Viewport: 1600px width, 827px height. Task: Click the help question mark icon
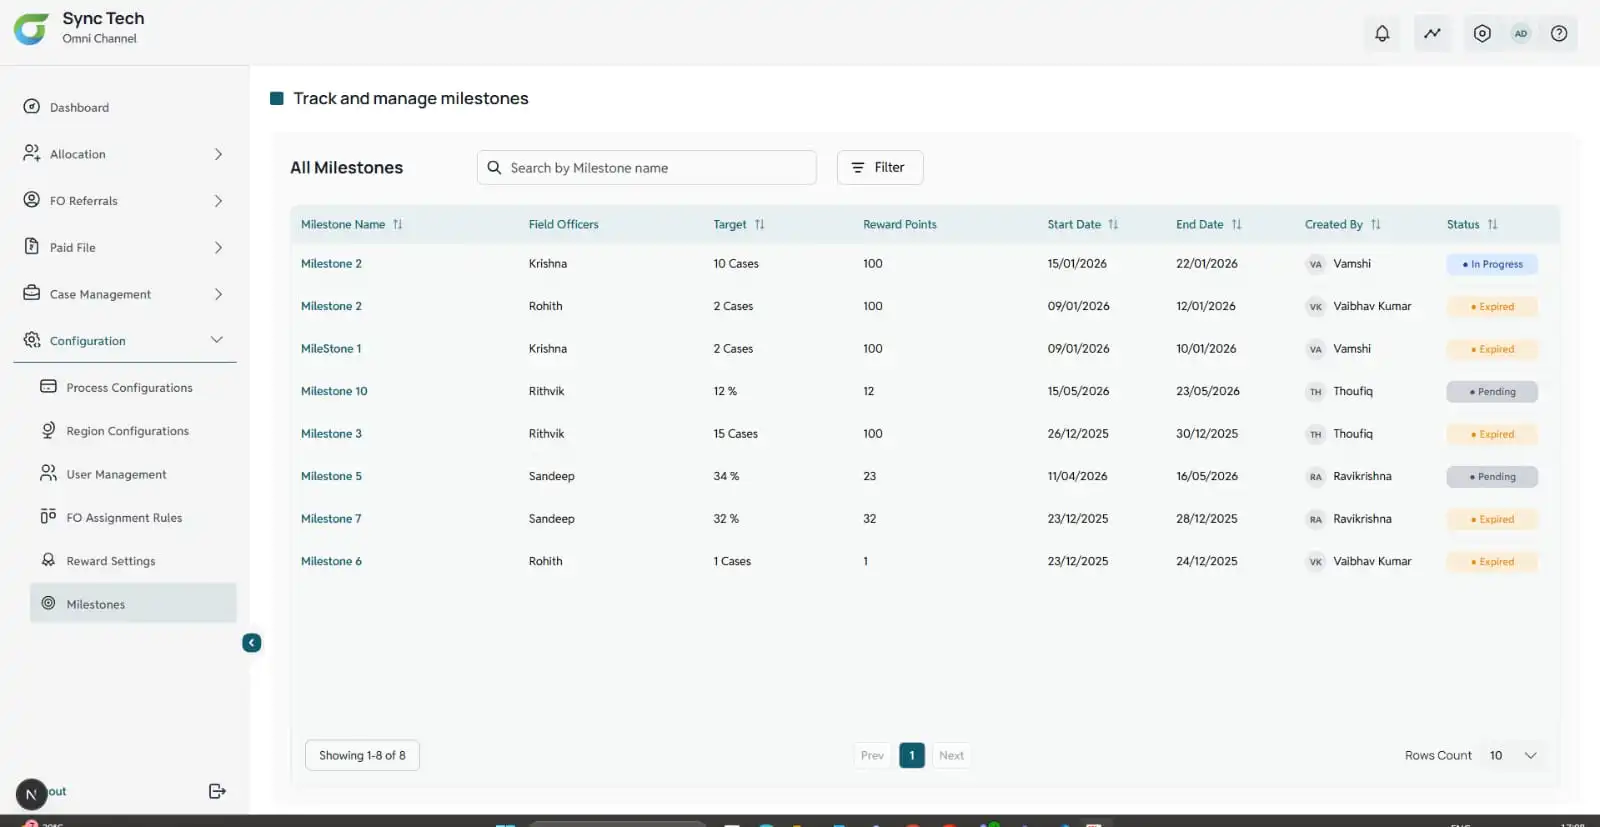point(1558,33)
